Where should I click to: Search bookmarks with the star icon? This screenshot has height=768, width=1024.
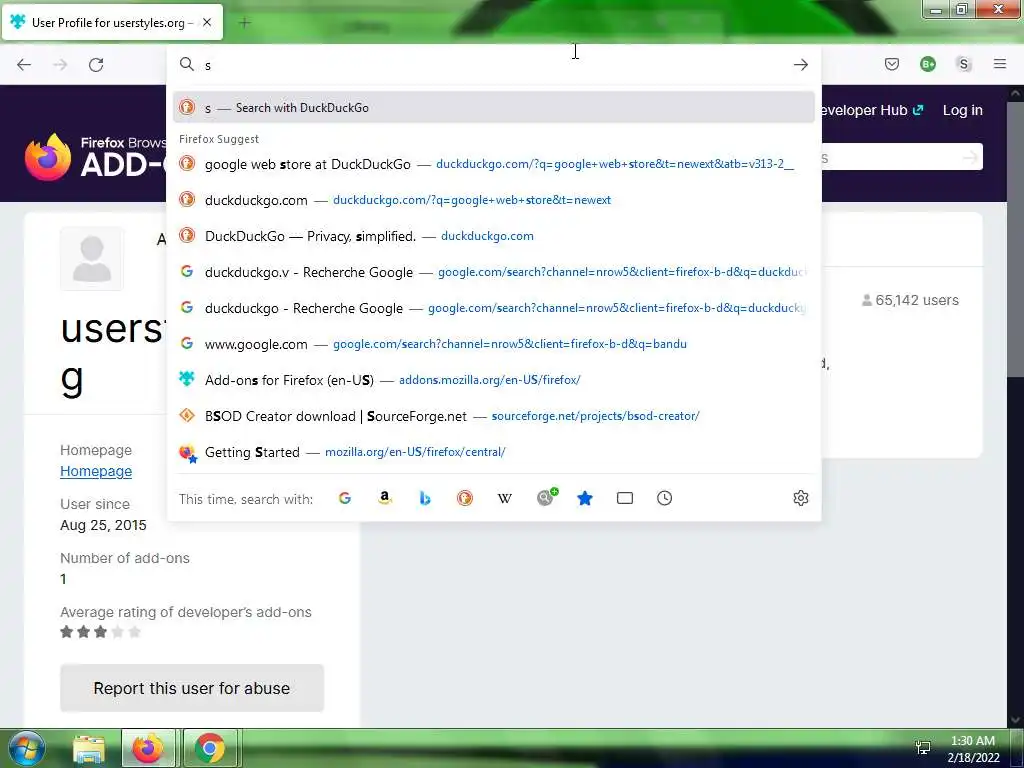584,498
